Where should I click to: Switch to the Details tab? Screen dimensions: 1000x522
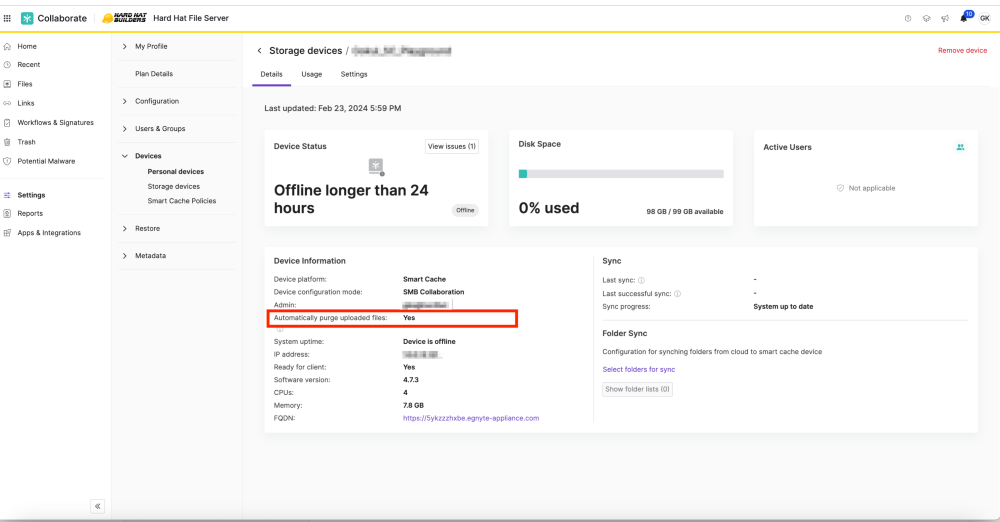coord(272,74)
